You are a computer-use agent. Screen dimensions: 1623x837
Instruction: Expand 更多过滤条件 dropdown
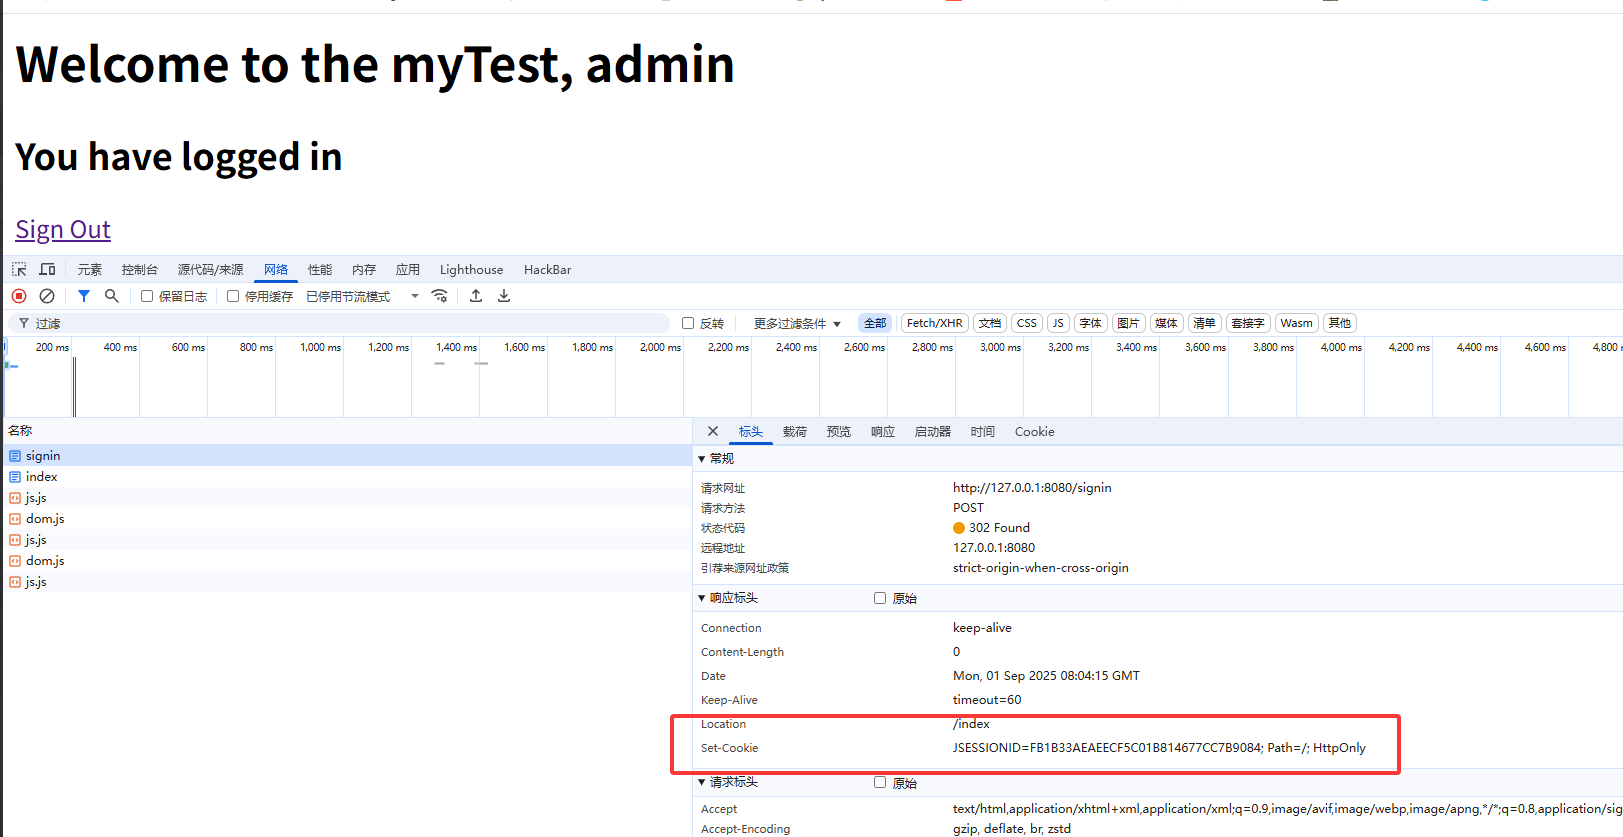[x=797, y=323]
